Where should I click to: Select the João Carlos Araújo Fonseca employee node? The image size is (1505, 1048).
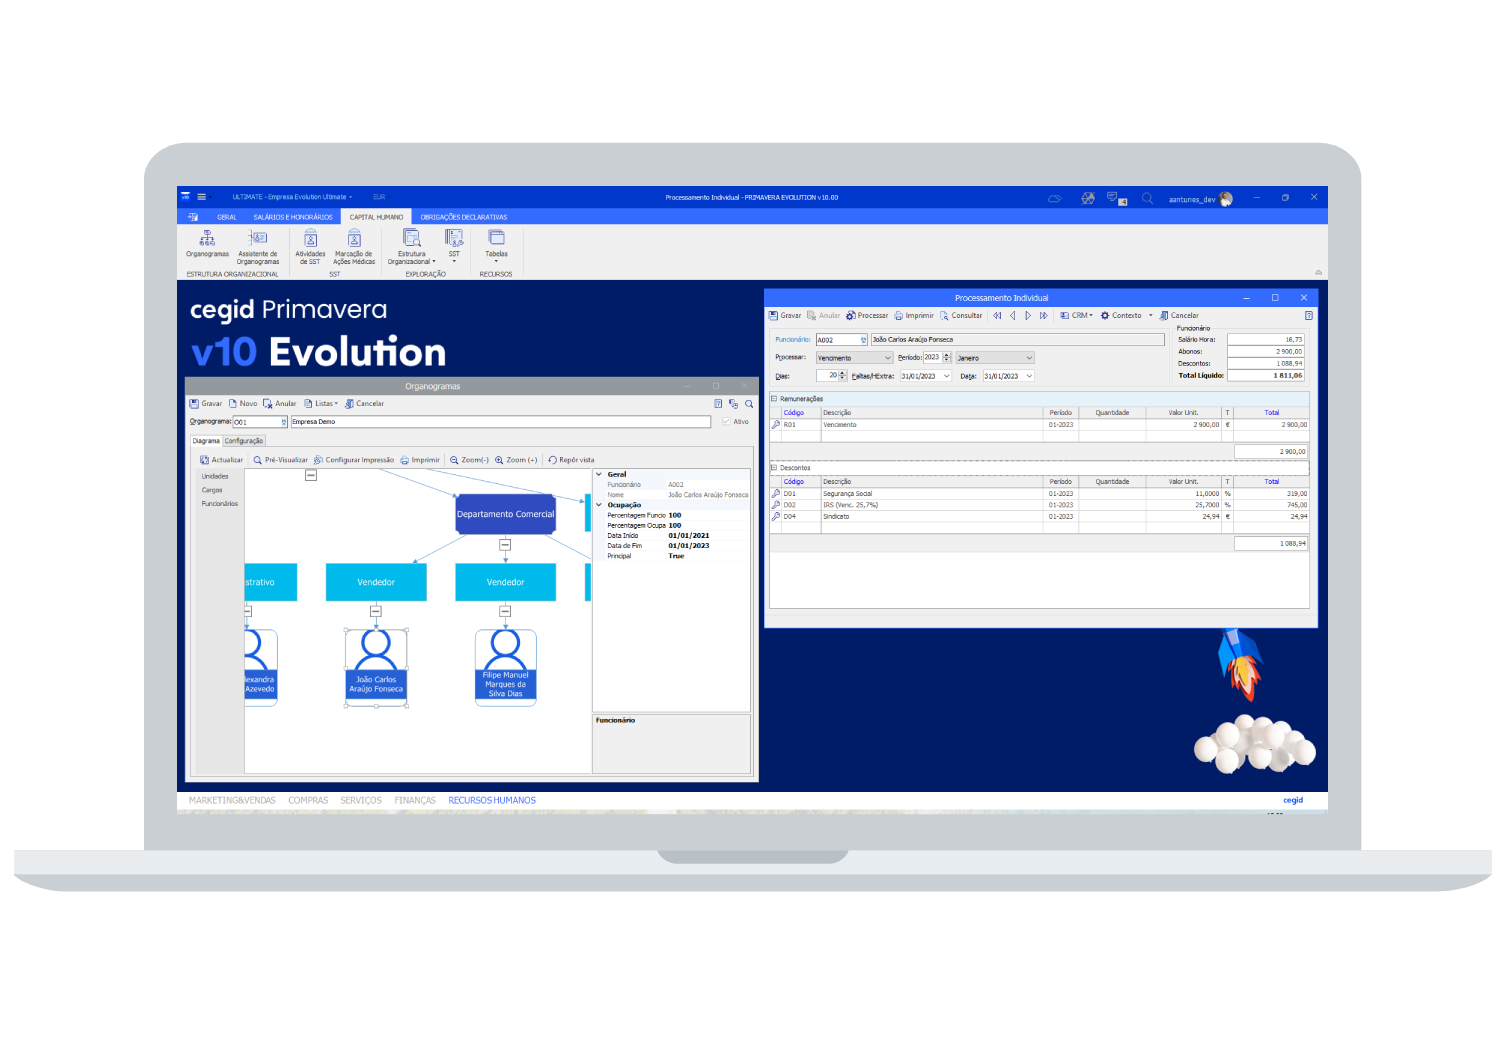pyautogui.click(x=376, y=667)
